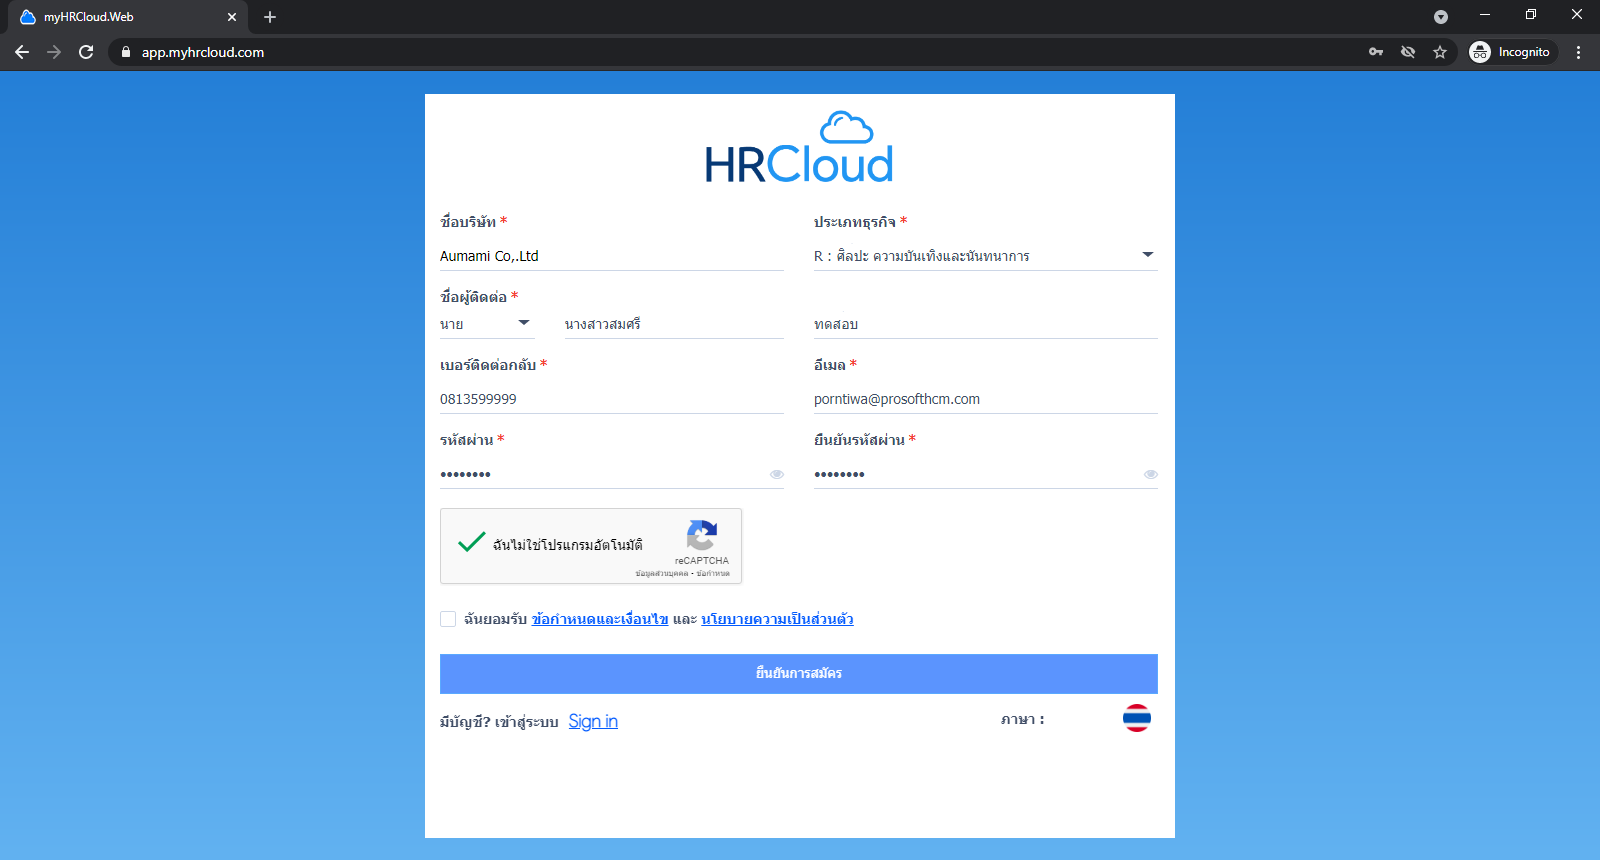Click the blue confirm registration button
The image size is (1600, 860).
pos(799,674)
